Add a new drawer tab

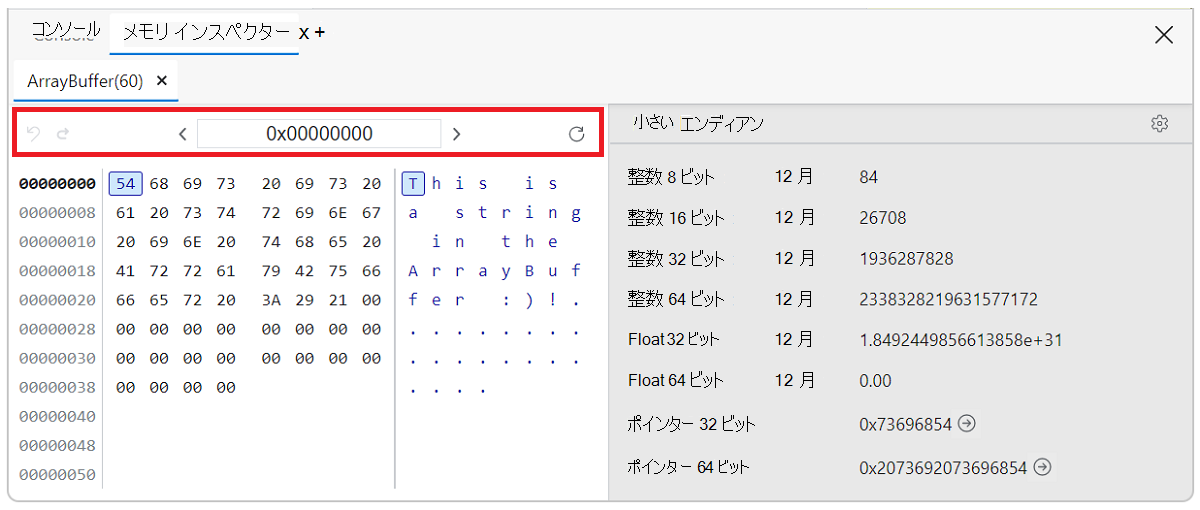[320, 33]
